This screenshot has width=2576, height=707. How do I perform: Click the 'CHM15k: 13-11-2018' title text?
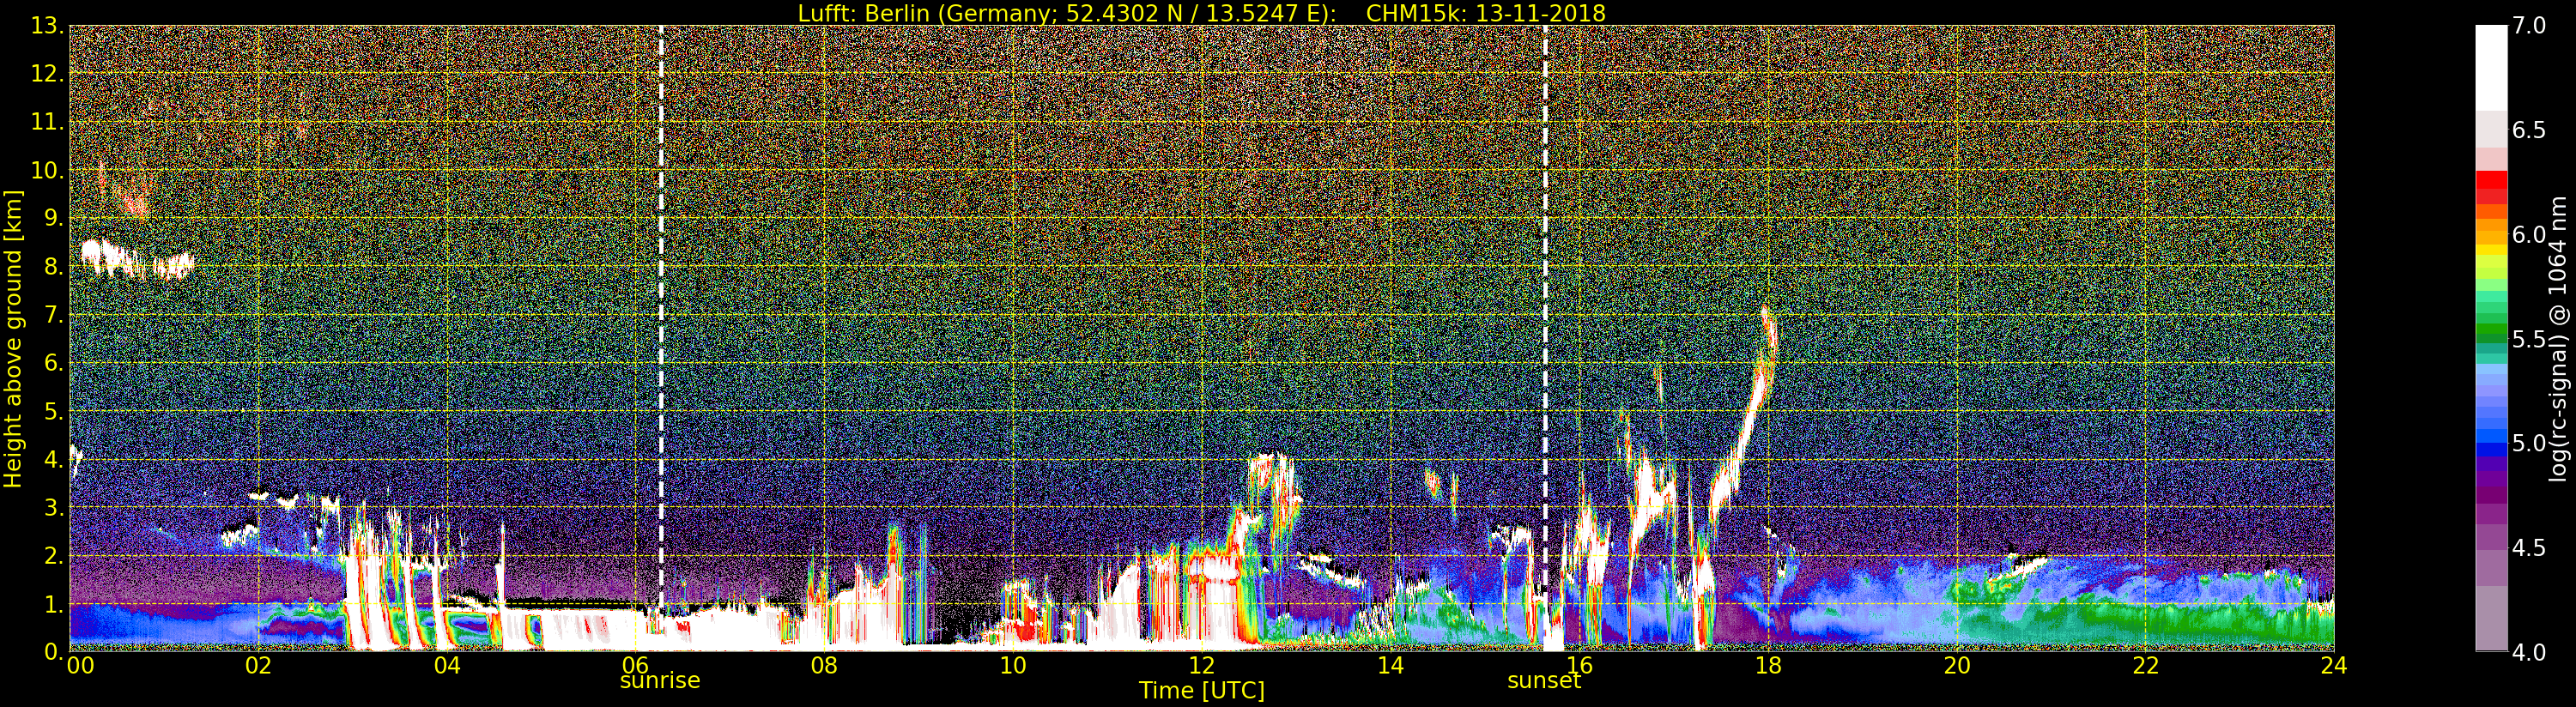click(1485, 13)
